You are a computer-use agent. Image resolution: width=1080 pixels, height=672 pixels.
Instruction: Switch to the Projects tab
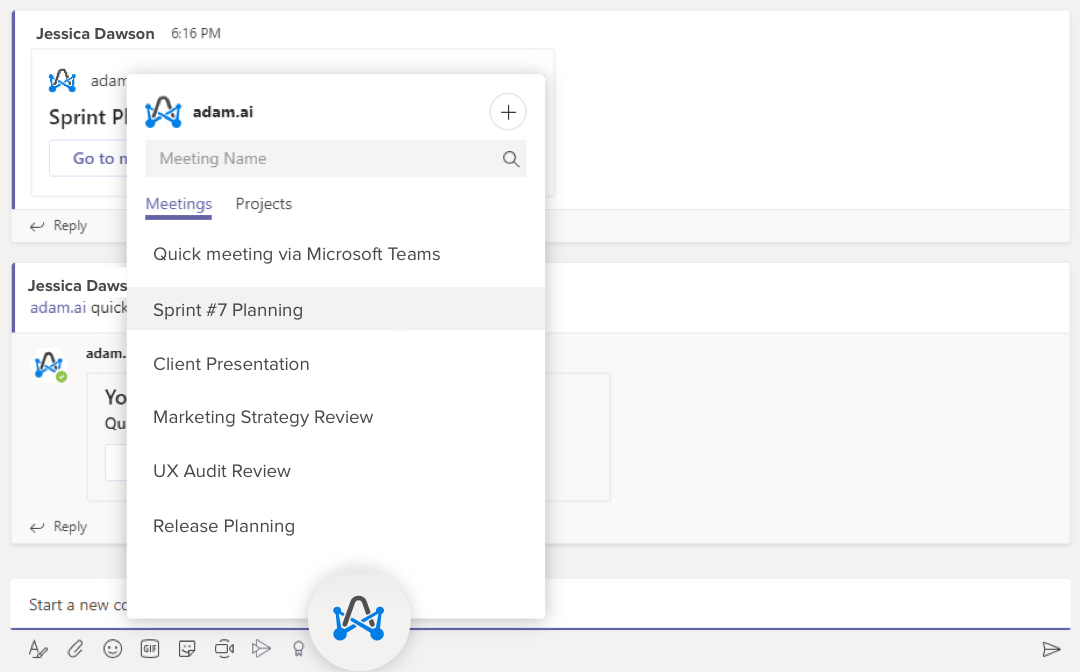coord(264,204)
